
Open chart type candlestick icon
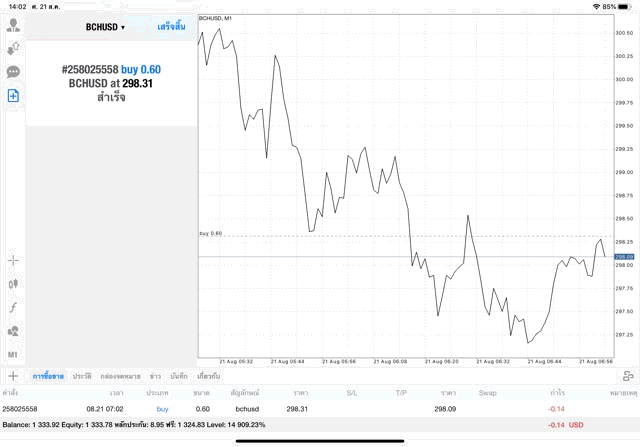coord(13,284)
